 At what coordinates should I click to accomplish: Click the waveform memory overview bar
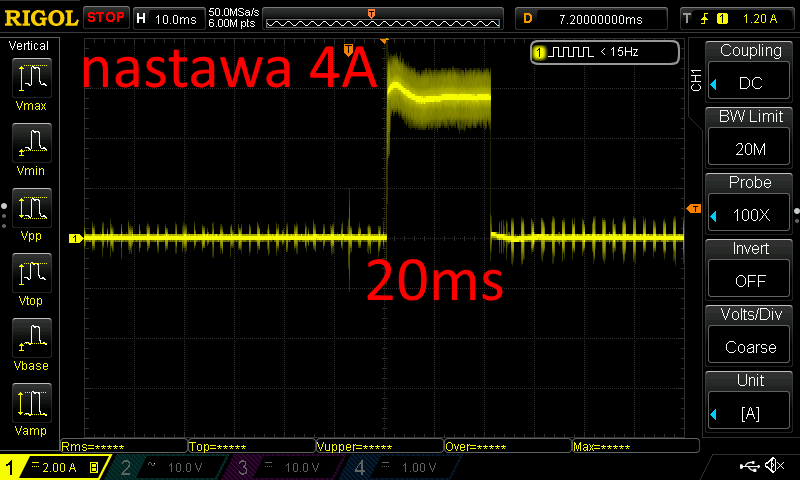tap(383, 19)
